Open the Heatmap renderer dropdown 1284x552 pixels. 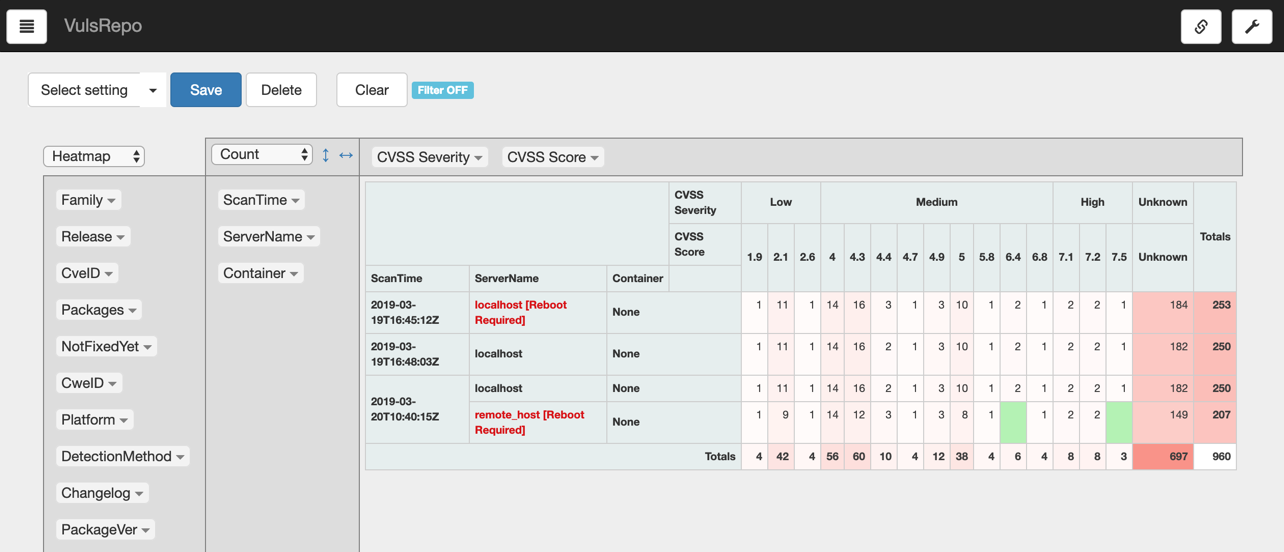pyautogui.click(x=94, y=156)
